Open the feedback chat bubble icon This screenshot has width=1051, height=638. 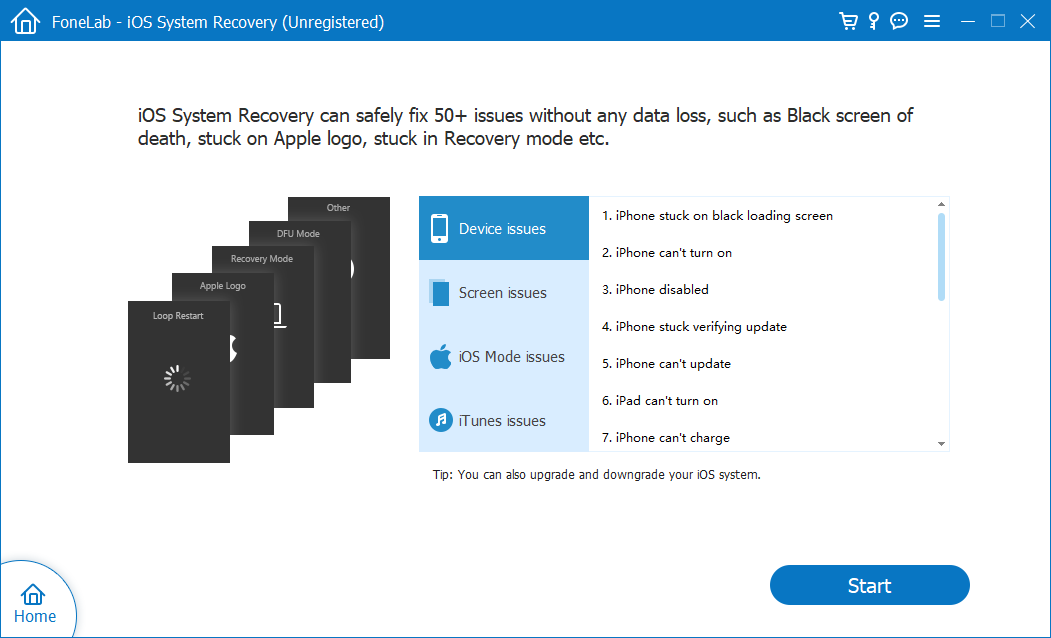pyautogui.click(x=899, y=21)
